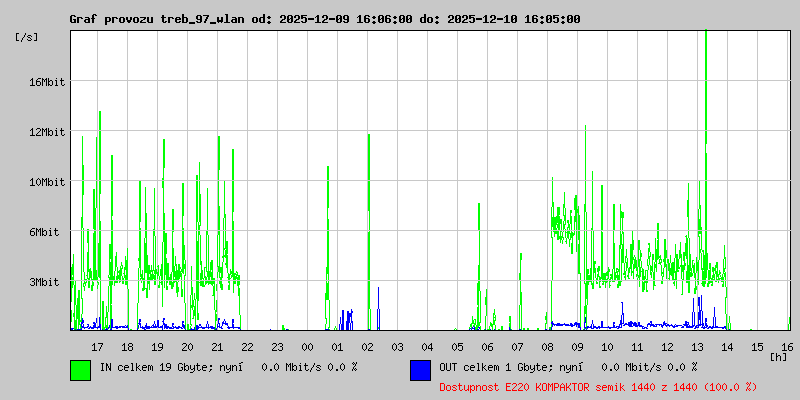Viewport: 800px width, 400px height.
Task: Click the '04' hour label on x-axis
Action: click(427, 347)
